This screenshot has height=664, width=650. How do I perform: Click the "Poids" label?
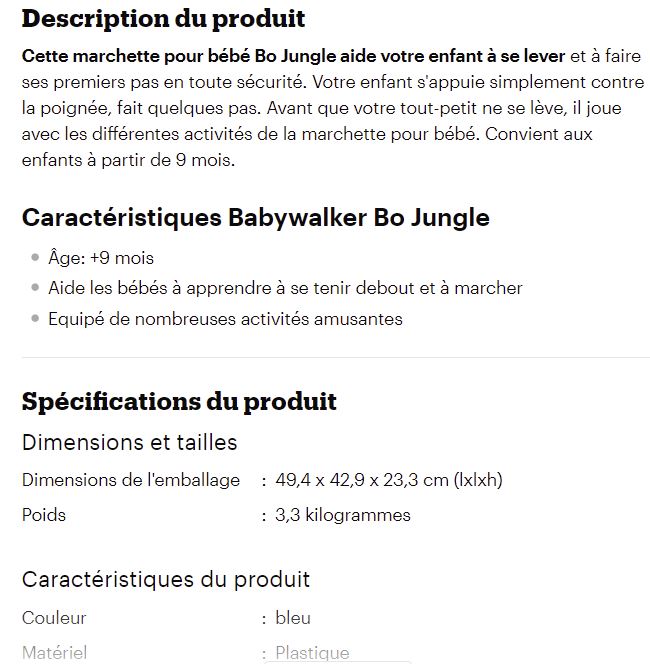click(44, 515)
